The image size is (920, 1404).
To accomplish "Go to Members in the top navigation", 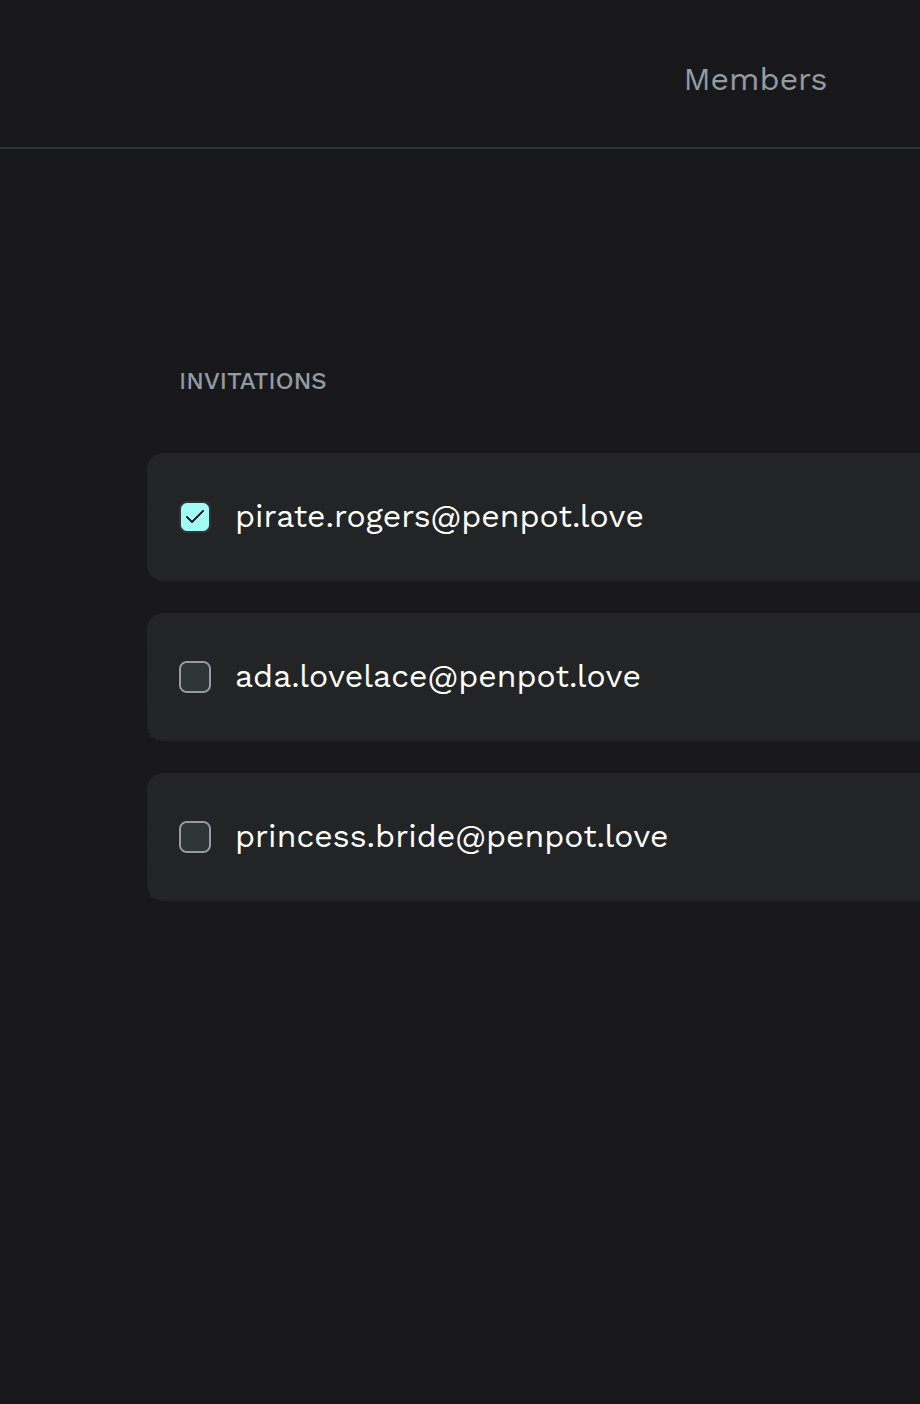I will pyautogui.click(x=755, y=80).
